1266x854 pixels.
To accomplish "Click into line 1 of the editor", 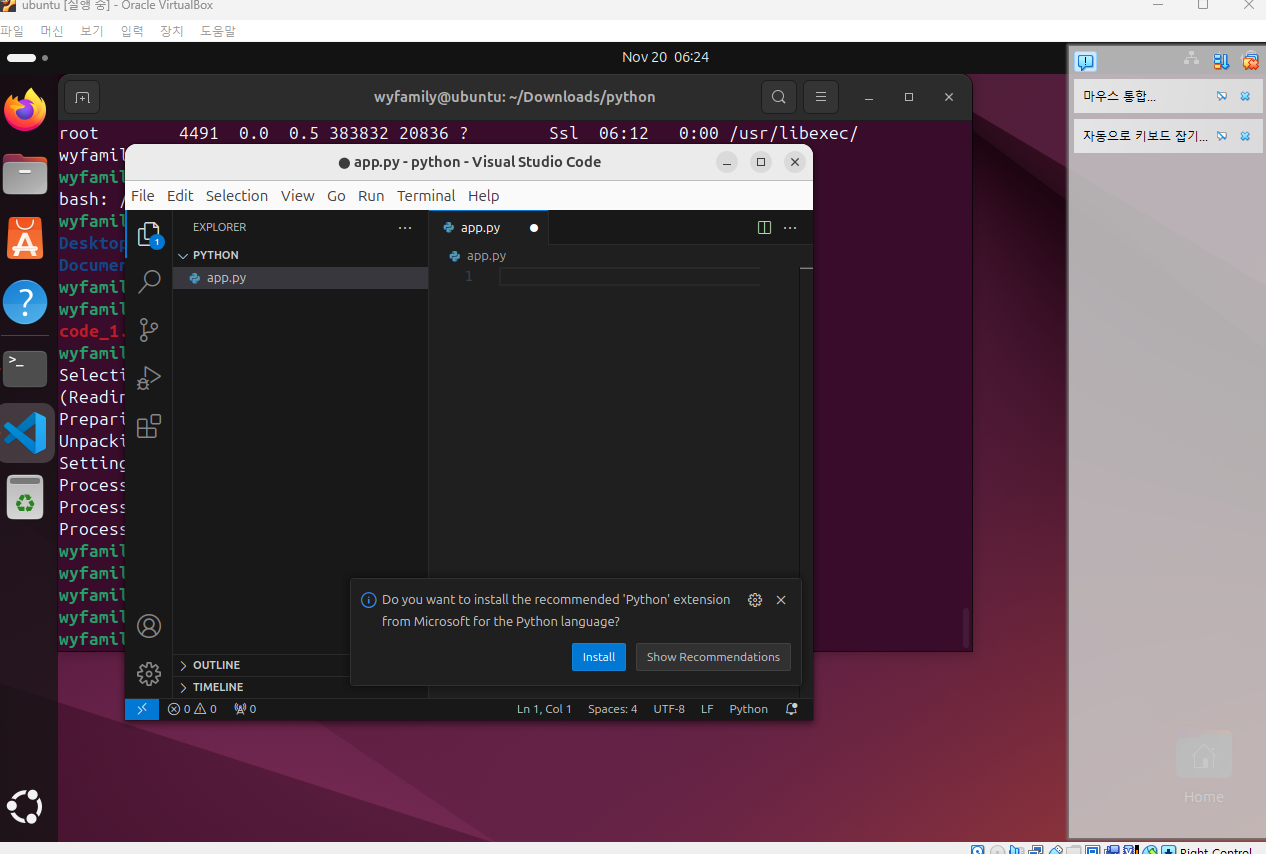I will pyautogui.click(x=630, y=277).
